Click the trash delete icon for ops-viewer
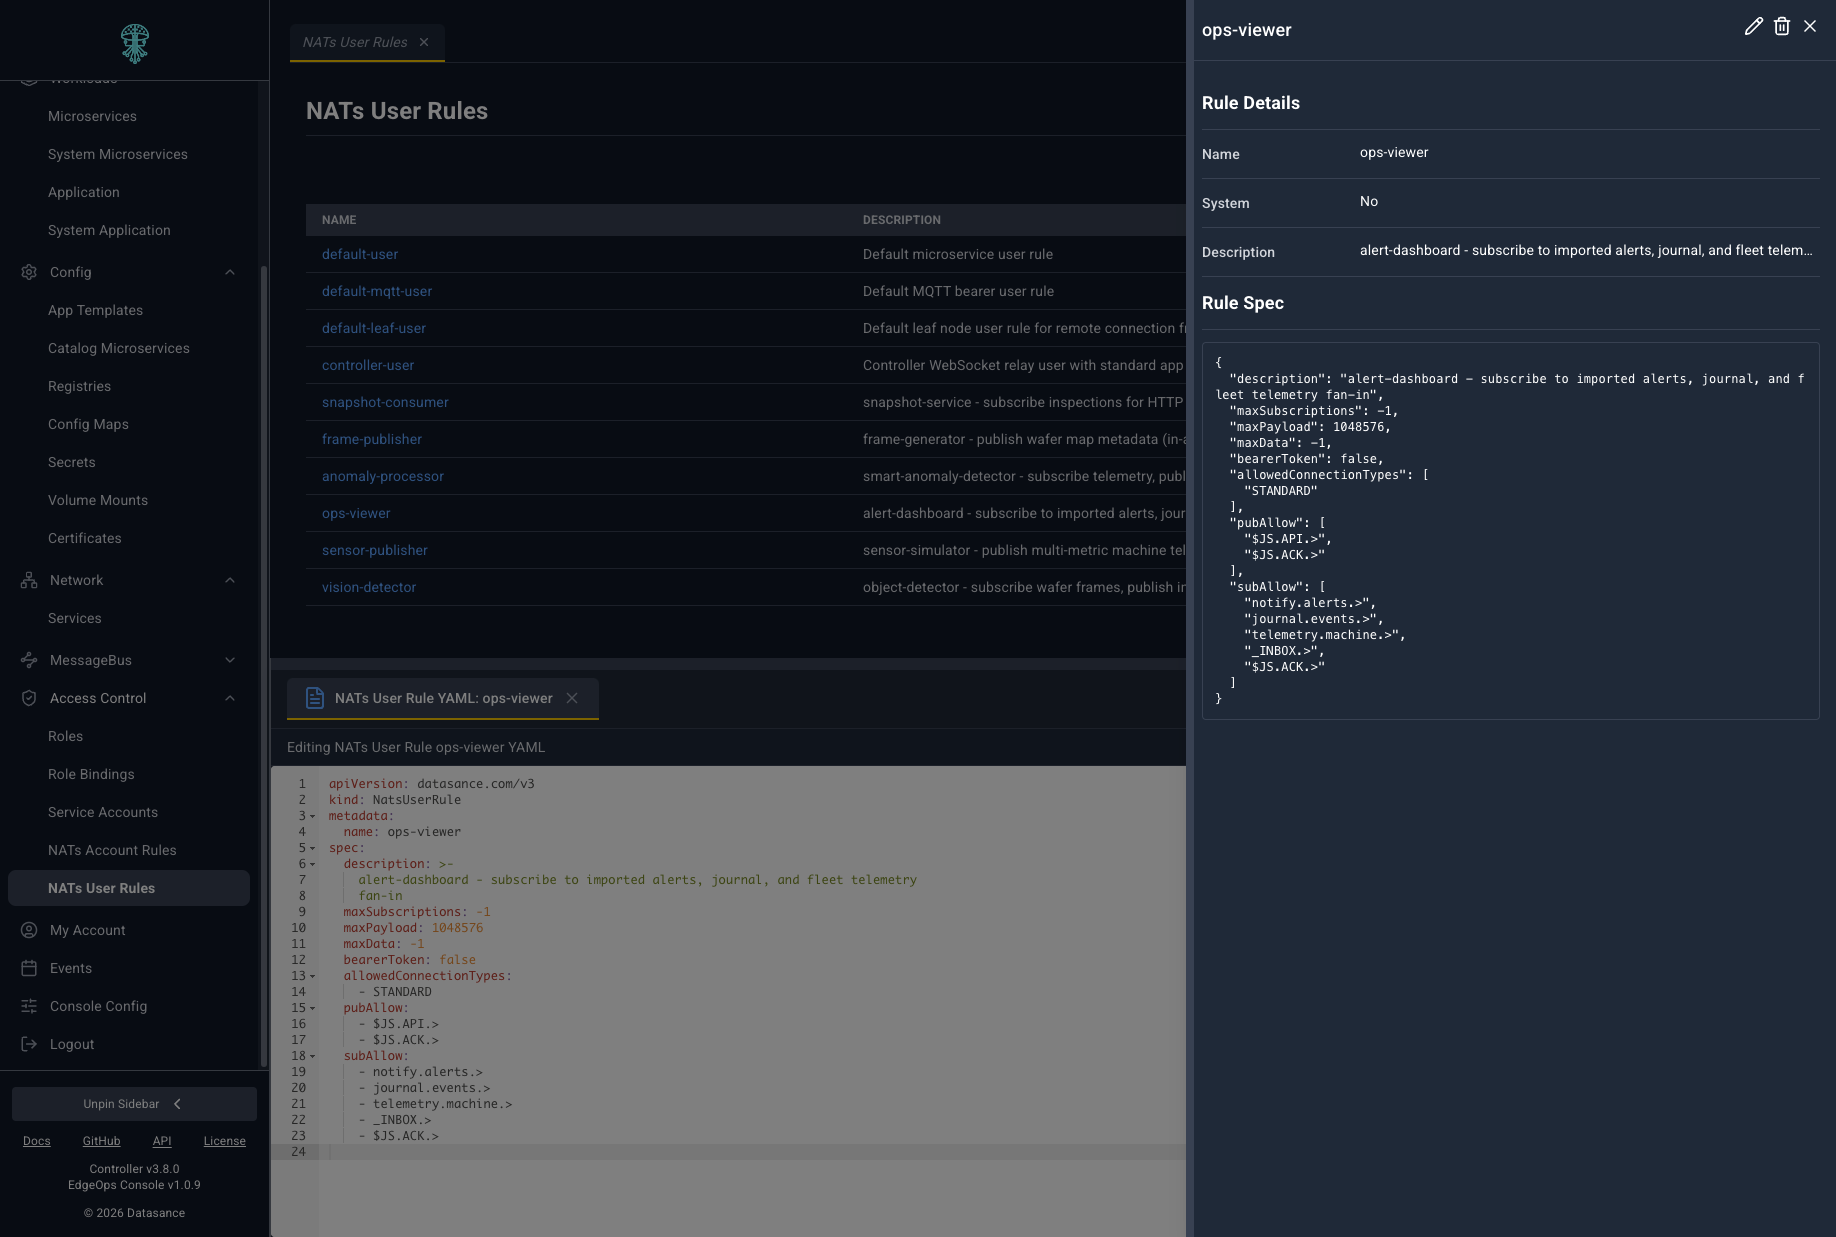 tap(1782, 27)
